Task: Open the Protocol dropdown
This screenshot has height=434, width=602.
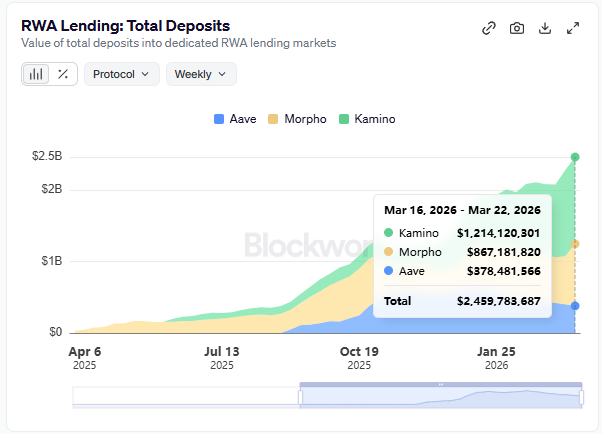Action: pyautogui.click(x=121, y=74)
